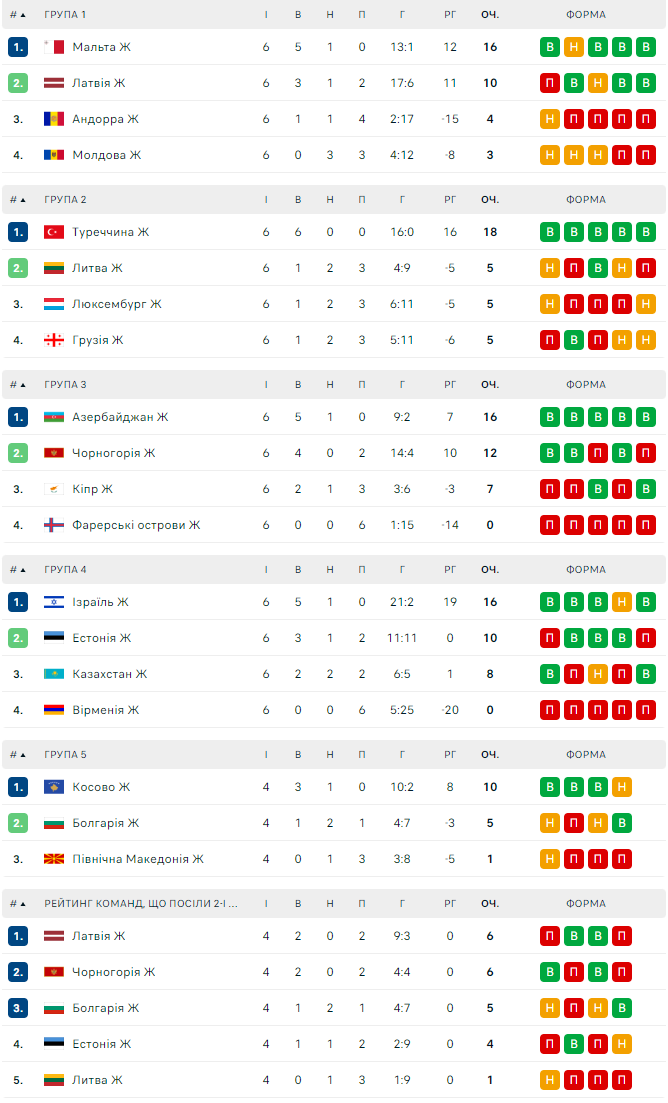The width and height of the screenshot is (668, 1103).
Task: Click Malta's first green В form badge
Action: point(549,47)
